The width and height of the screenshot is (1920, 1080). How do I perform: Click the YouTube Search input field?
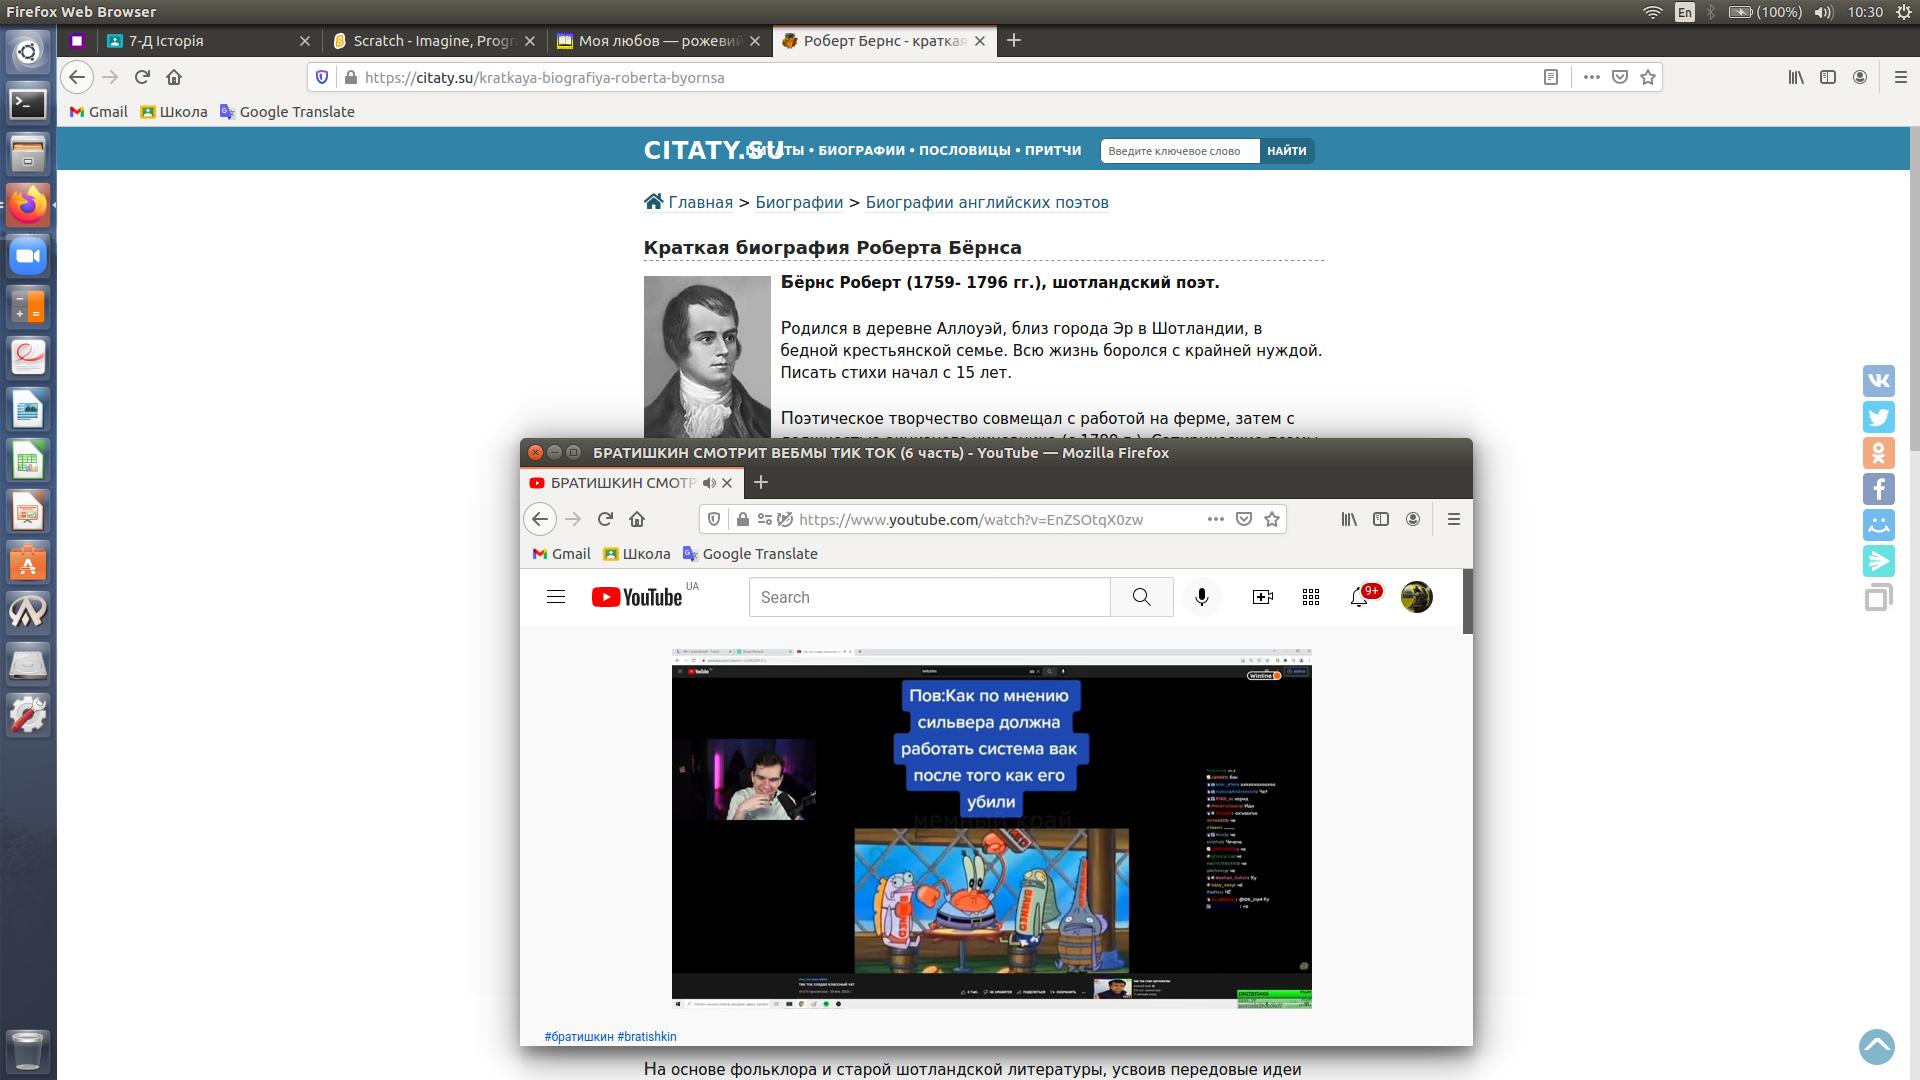[x=928, y=597]
